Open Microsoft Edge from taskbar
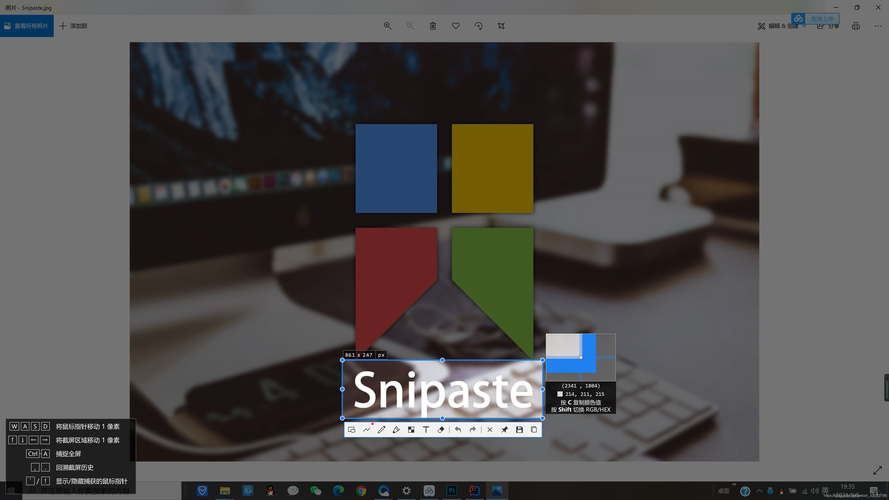Image resolution: width=889 pixels, height=500 pixels. point(338,491)
